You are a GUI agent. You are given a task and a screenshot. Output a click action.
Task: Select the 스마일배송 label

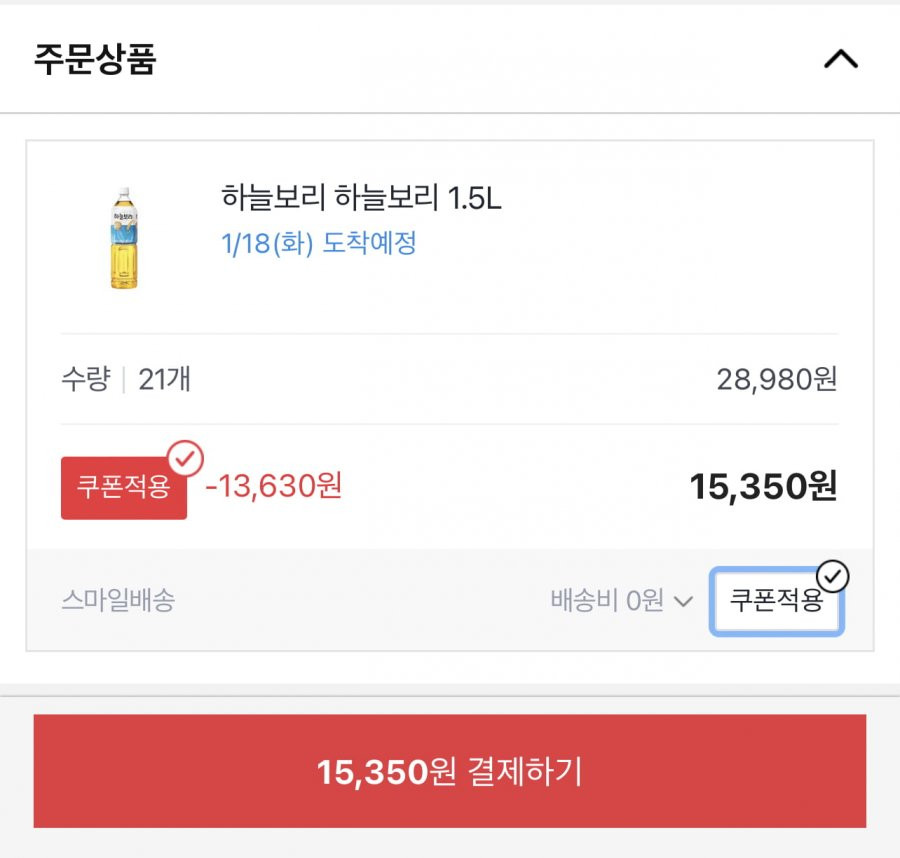click(x=118, y=600)
